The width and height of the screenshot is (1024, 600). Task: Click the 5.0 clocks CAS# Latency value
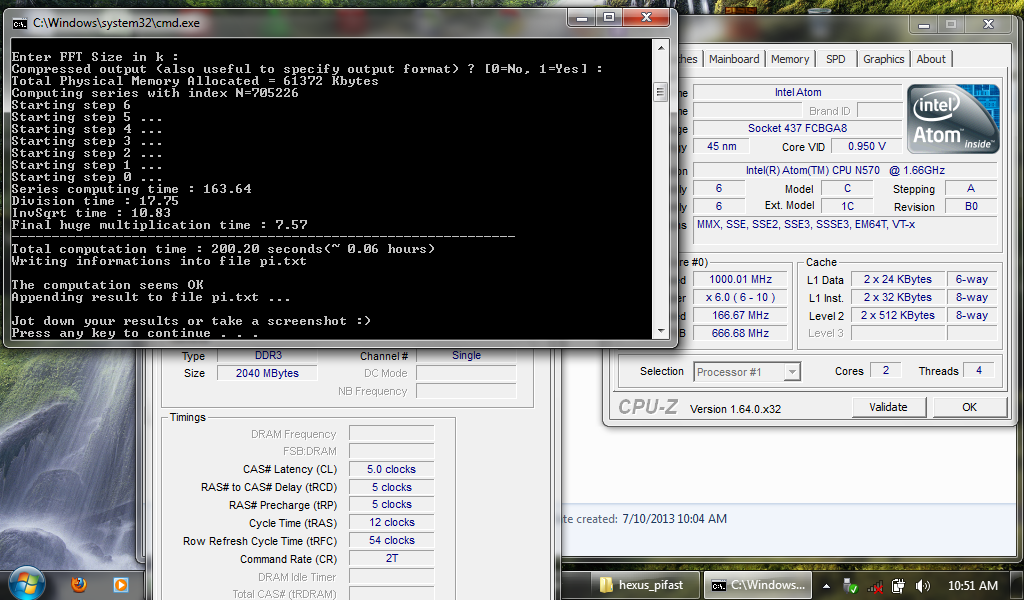(391, 469)
